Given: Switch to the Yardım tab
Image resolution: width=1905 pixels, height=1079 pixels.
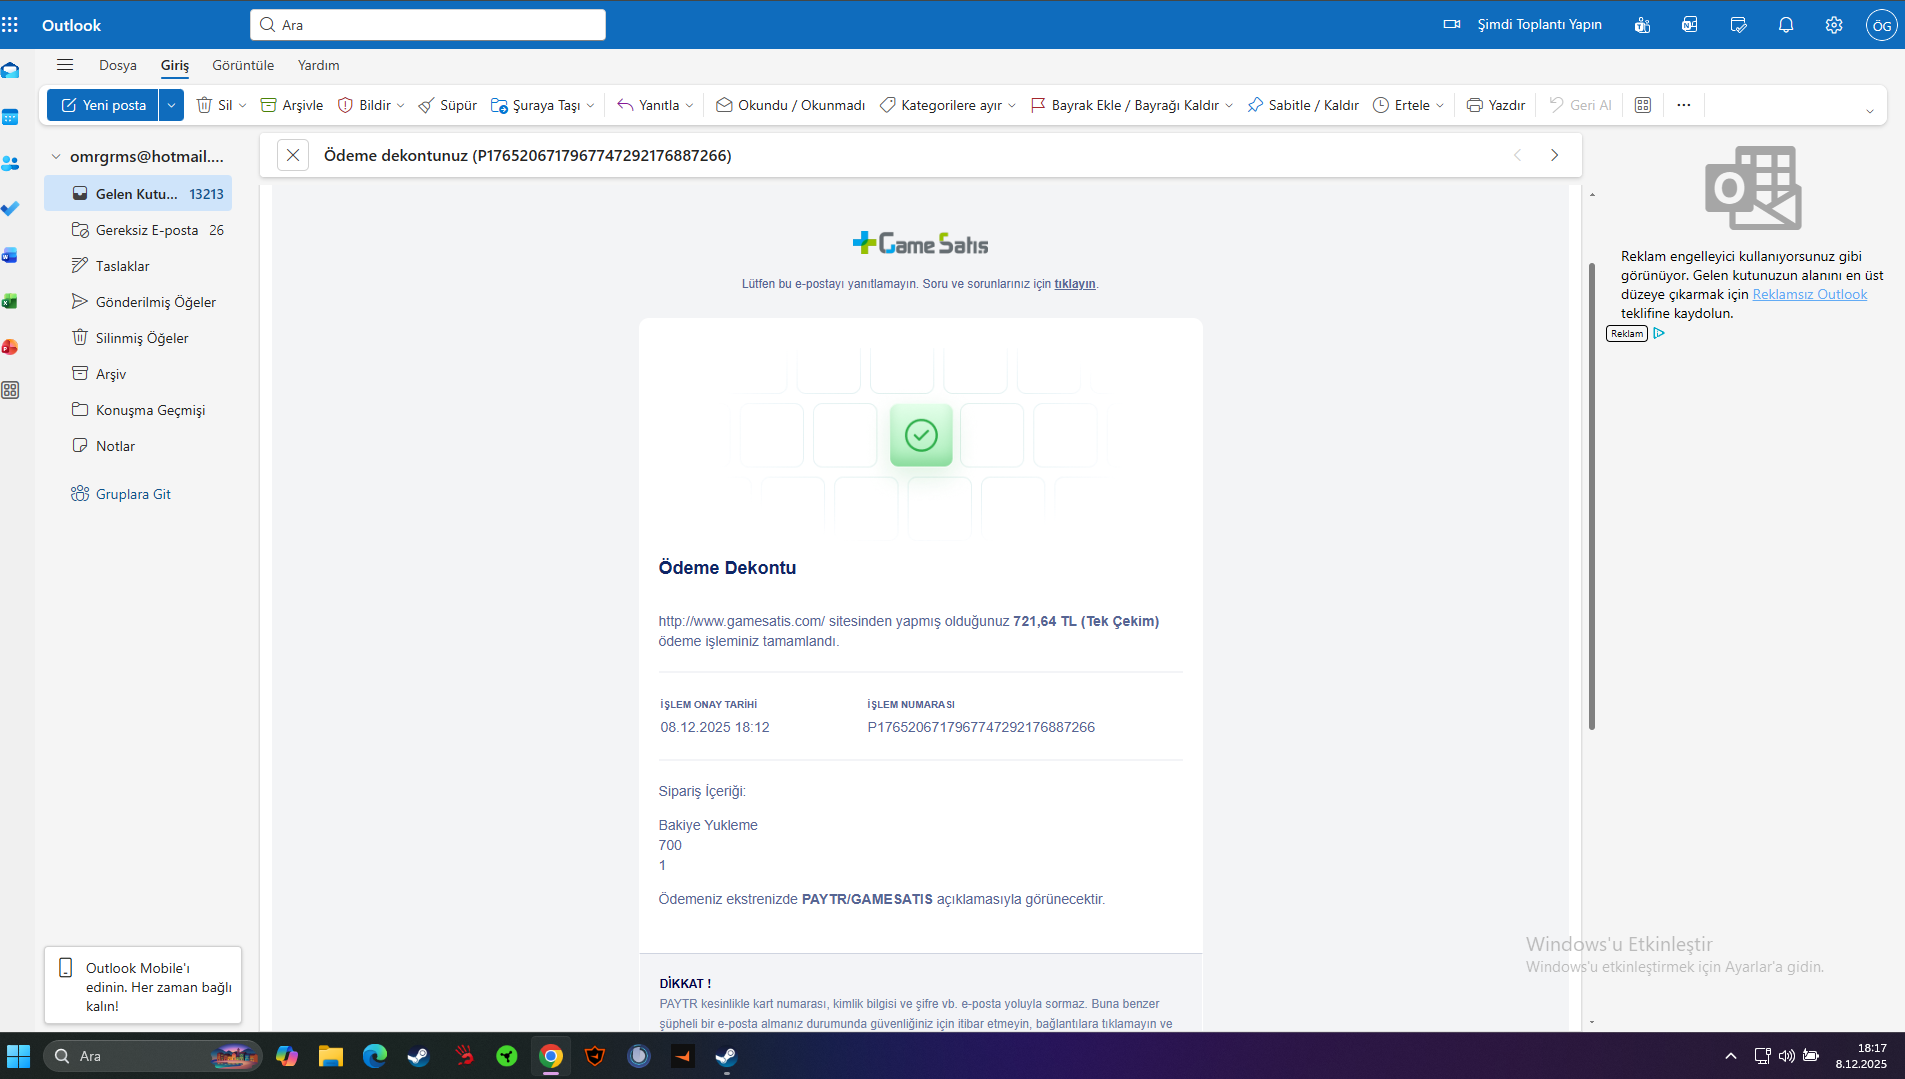Looking at the screenshot, I should pyautogui.click(x=319, y=65).
